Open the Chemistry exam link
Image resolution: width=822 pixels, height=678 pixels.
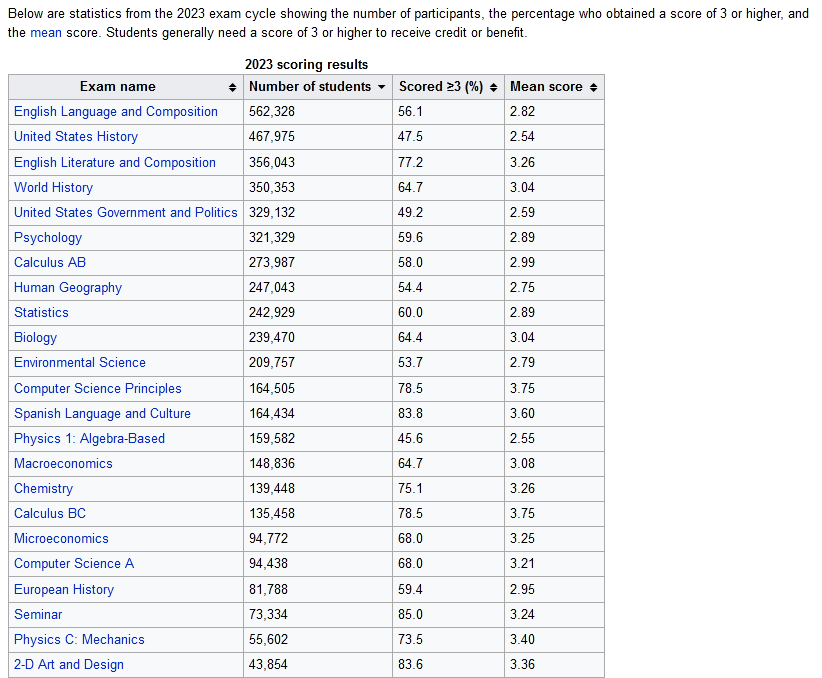pos(44,489)
